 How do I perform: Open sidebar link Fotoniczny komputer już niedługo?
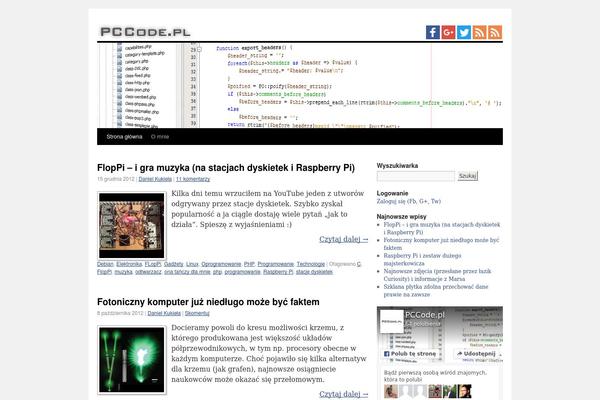[x=441, y=244]
